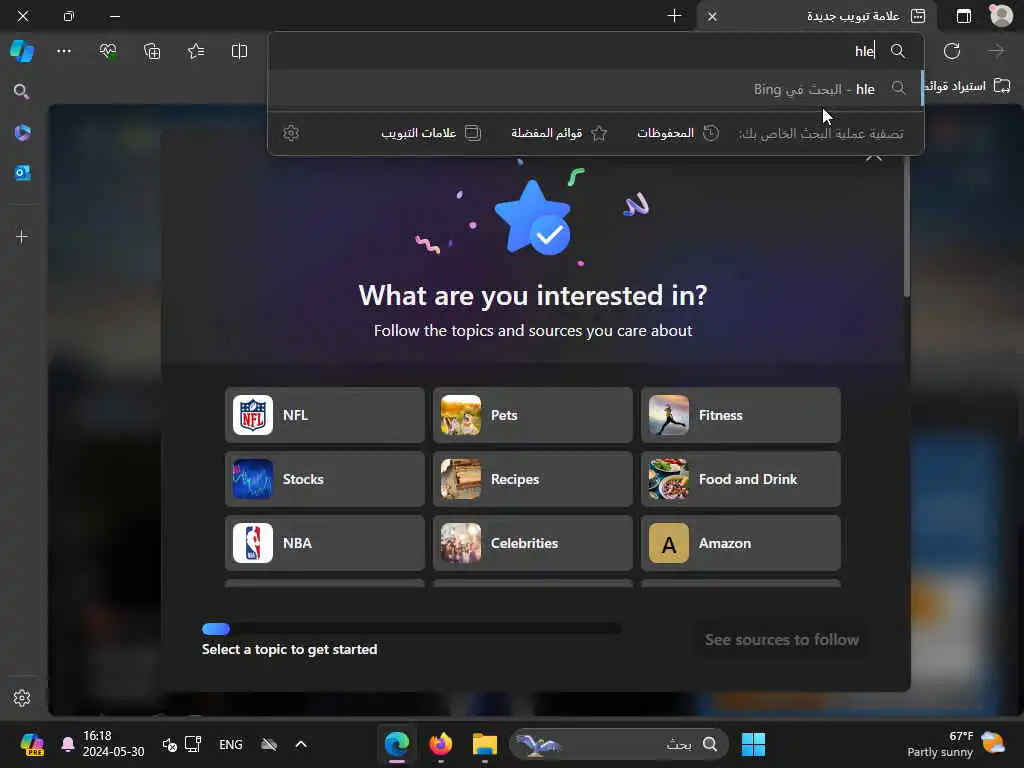Open the Favorites star-list icon
The width and height of the screenshot is (1024, 768).
pos(195,51)
